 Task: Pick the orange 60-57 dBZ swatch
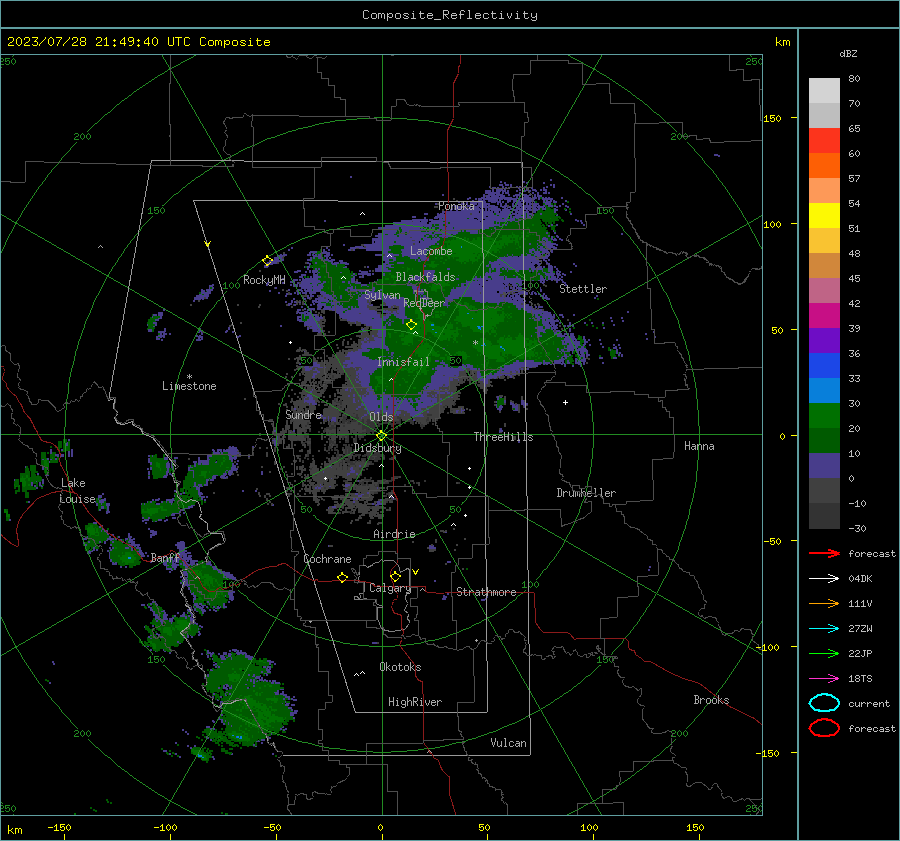pos(824,166)
